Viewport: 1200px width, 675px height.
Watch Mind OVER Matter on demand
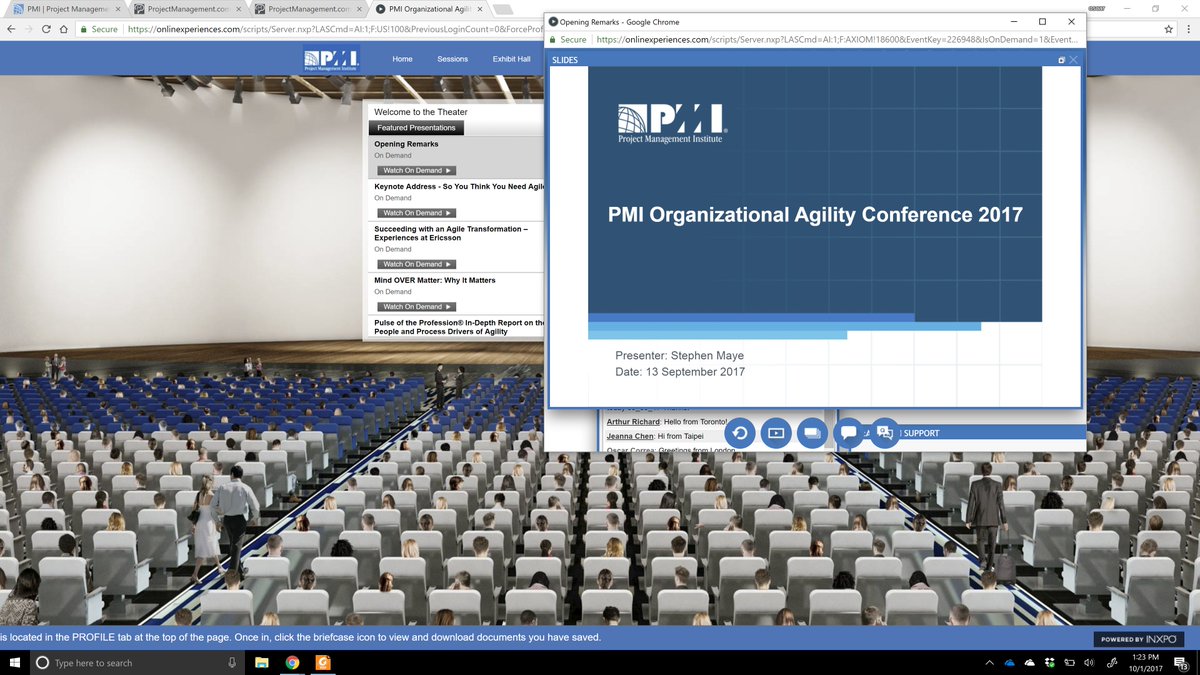pos(418,306)
